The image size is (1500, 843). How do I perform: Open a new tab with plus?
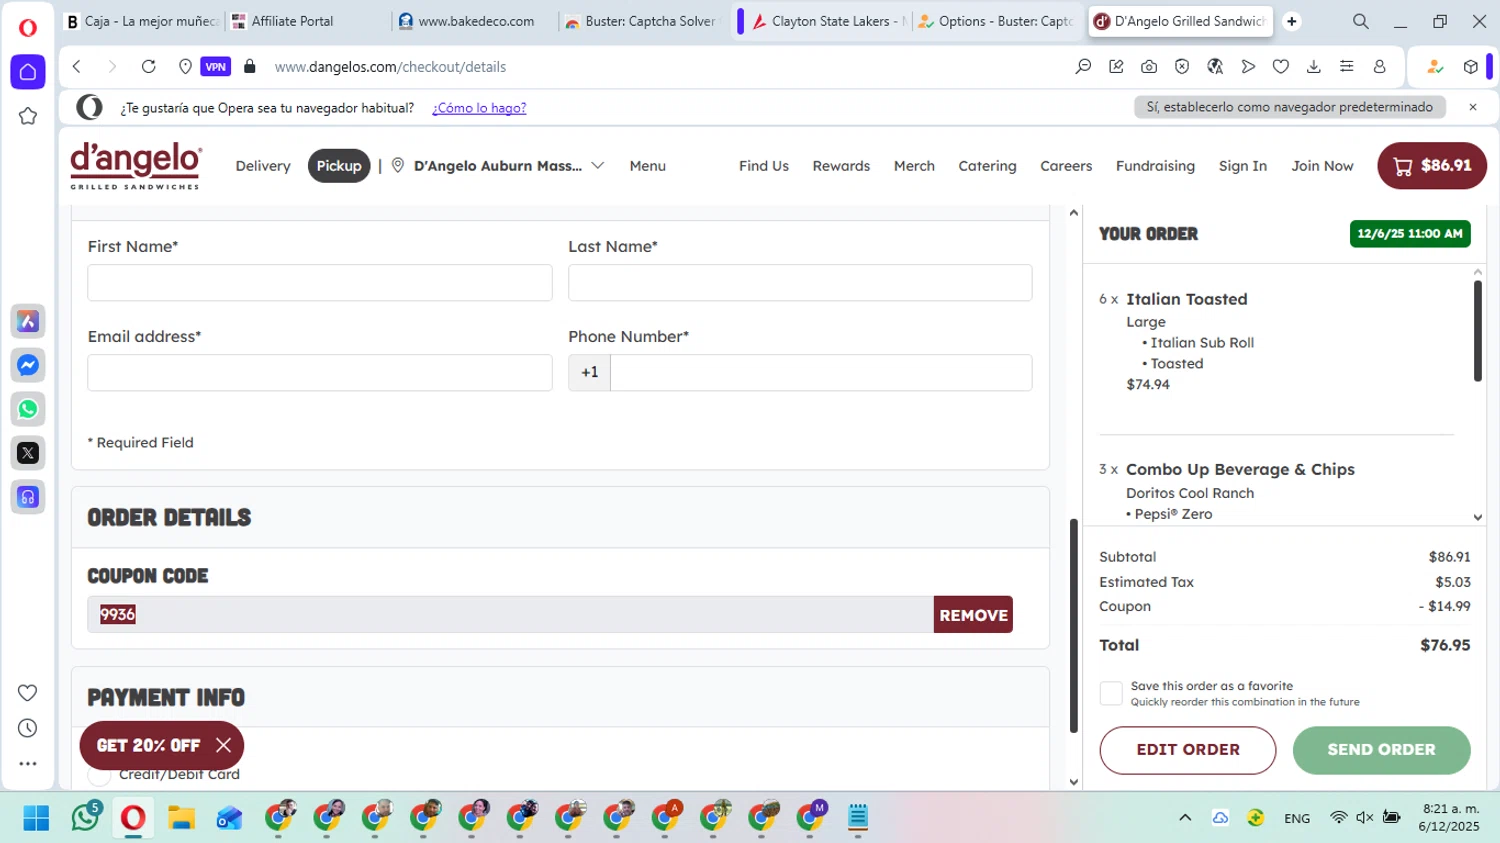pos(1292,21)
